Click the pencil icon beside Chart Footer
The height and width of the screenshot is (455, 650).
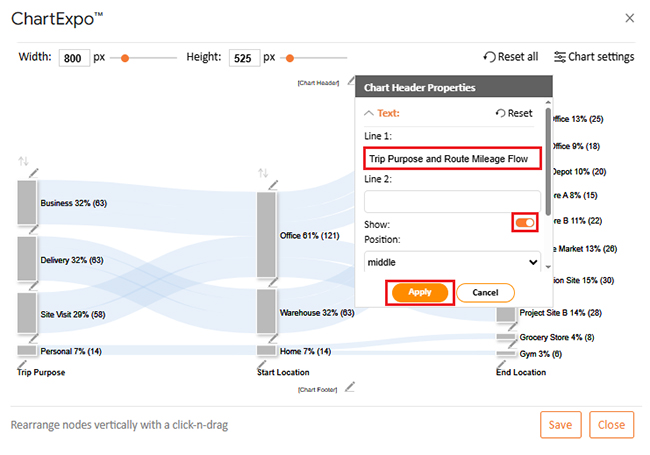(x=350, y=387)
